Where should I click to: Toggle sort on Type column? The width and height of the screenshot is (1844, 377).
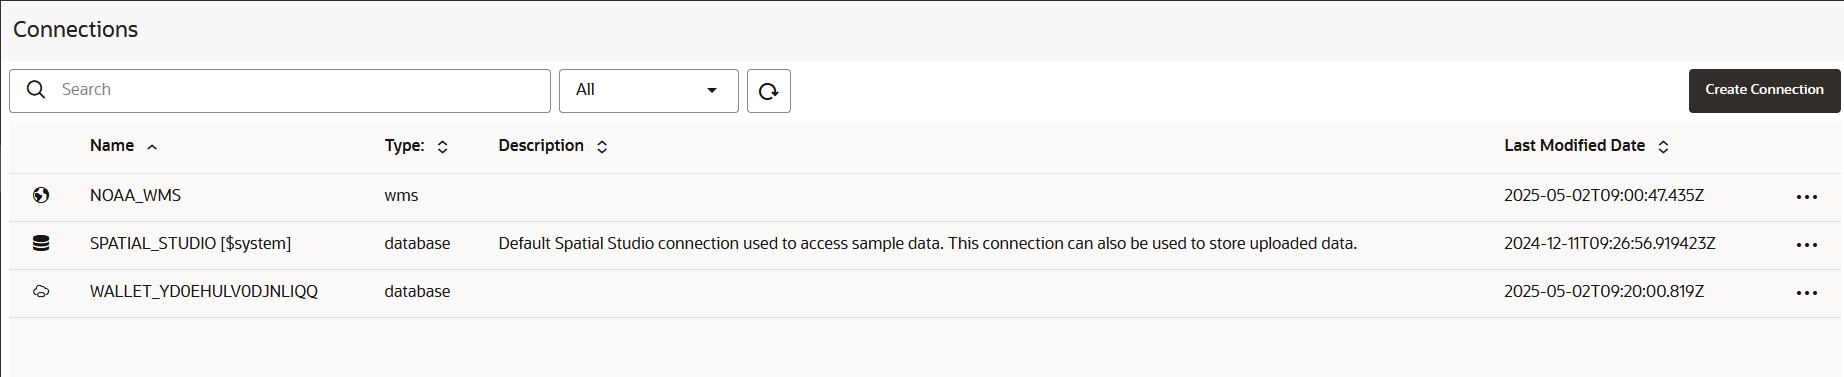point(442,147)
